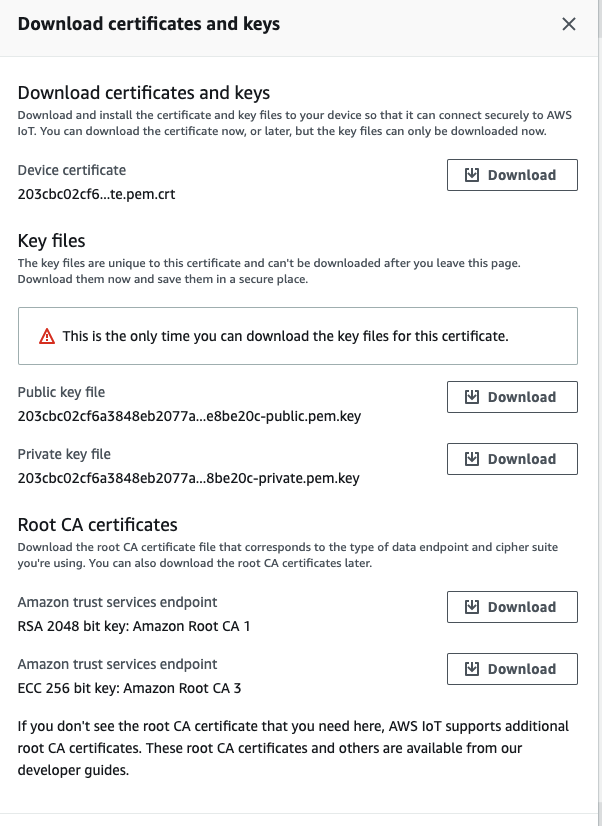
Task: Select the private.pem.key filename text
Action: click(x=189, y=478)
